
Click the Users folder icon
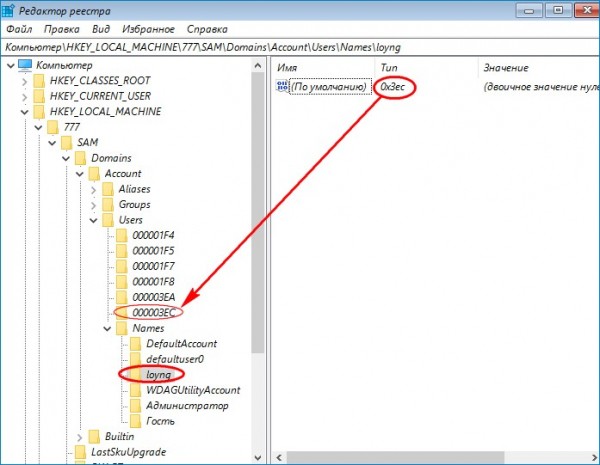coord(108,220)
